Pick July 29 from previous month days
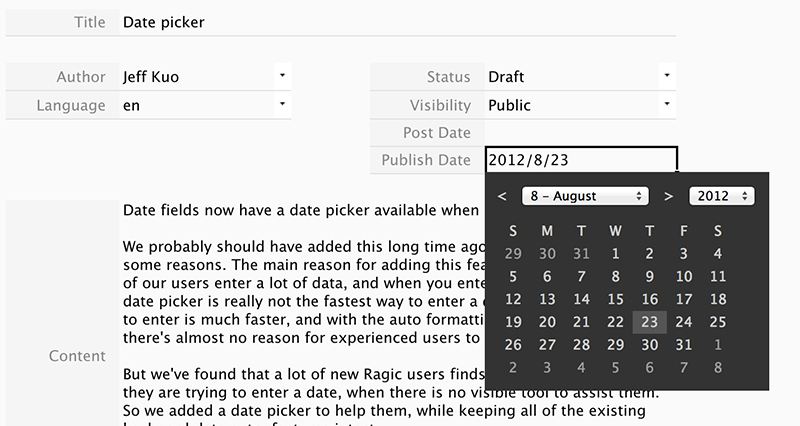The height and width of the screenshot is (426, 800). [513, 254]
